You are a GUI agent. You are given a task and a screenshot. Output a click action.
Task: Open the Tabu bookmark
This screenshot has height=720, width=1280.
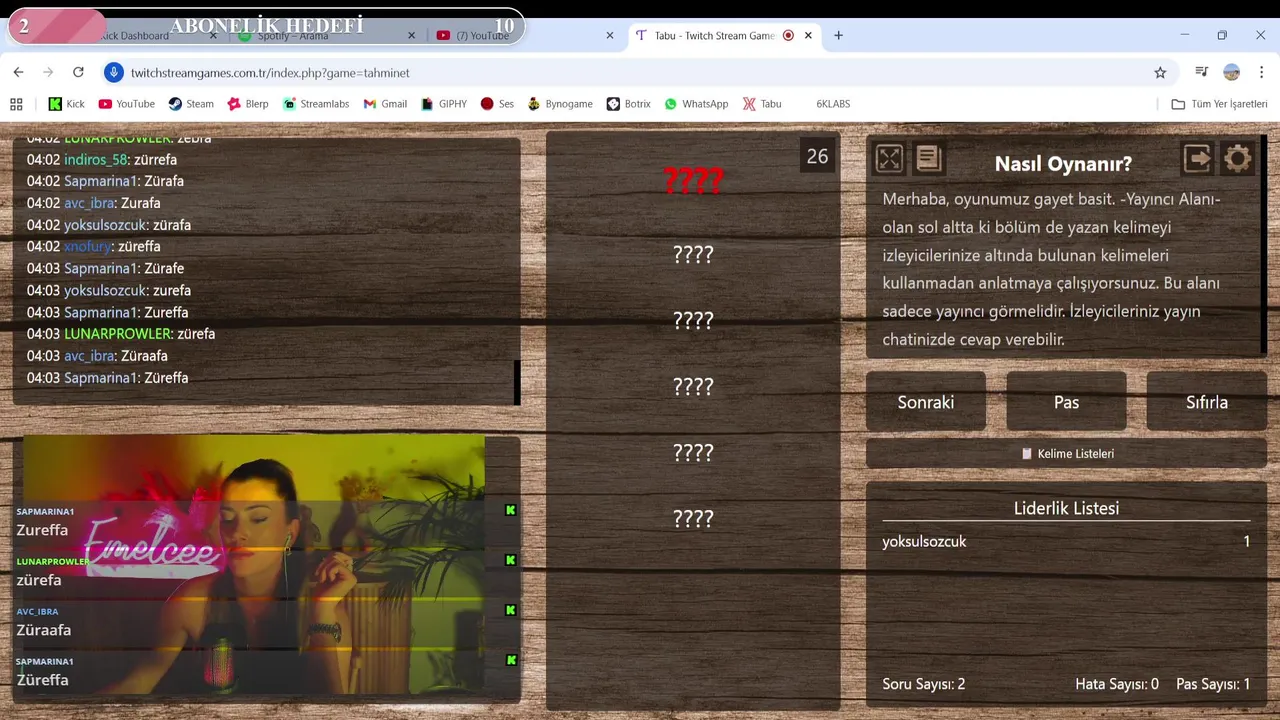click(762, 104)
